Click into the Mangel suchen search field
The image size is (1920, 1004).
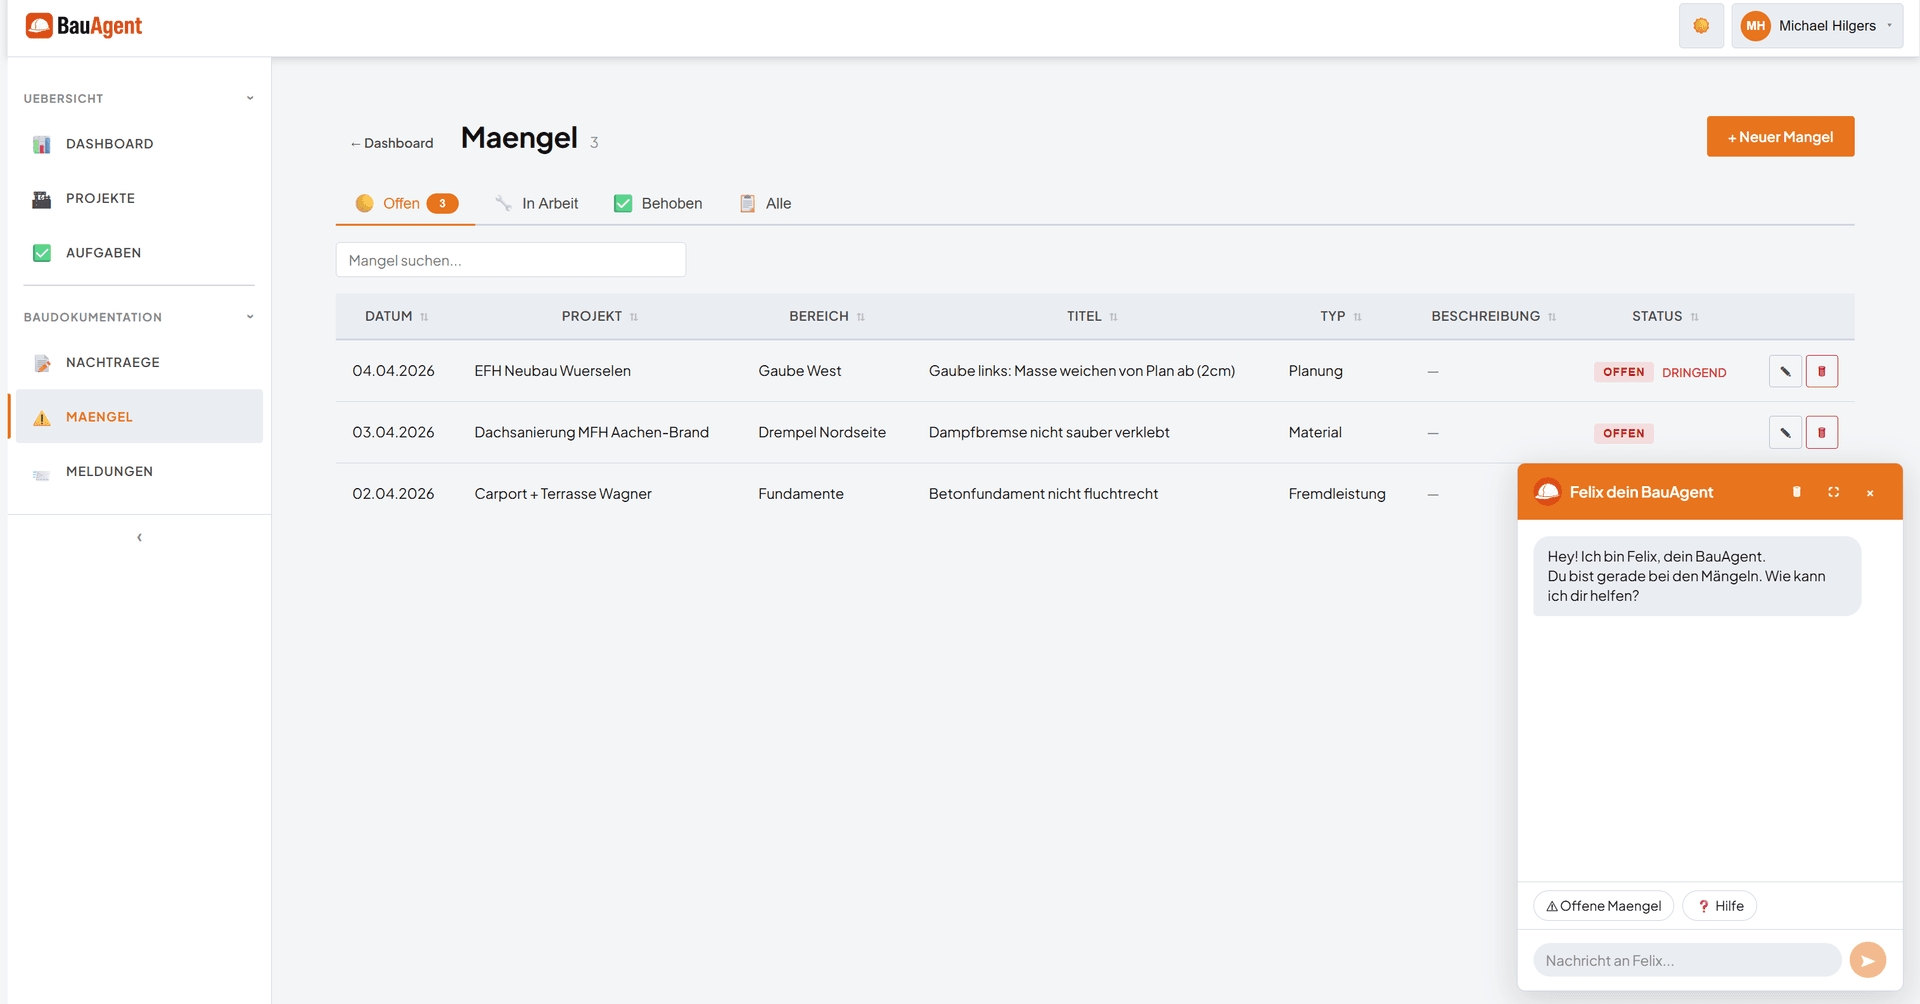510,259
